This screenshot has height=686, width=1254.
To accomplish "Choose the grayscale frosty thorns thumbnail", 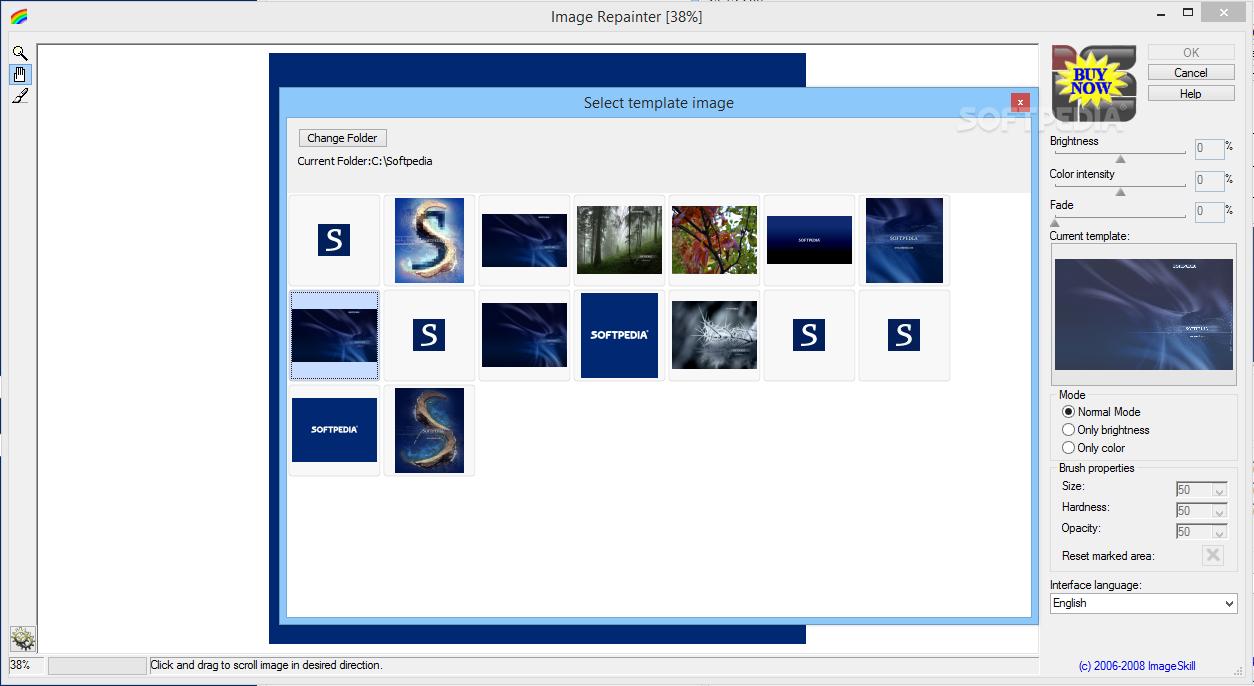I will coord(714,335).
